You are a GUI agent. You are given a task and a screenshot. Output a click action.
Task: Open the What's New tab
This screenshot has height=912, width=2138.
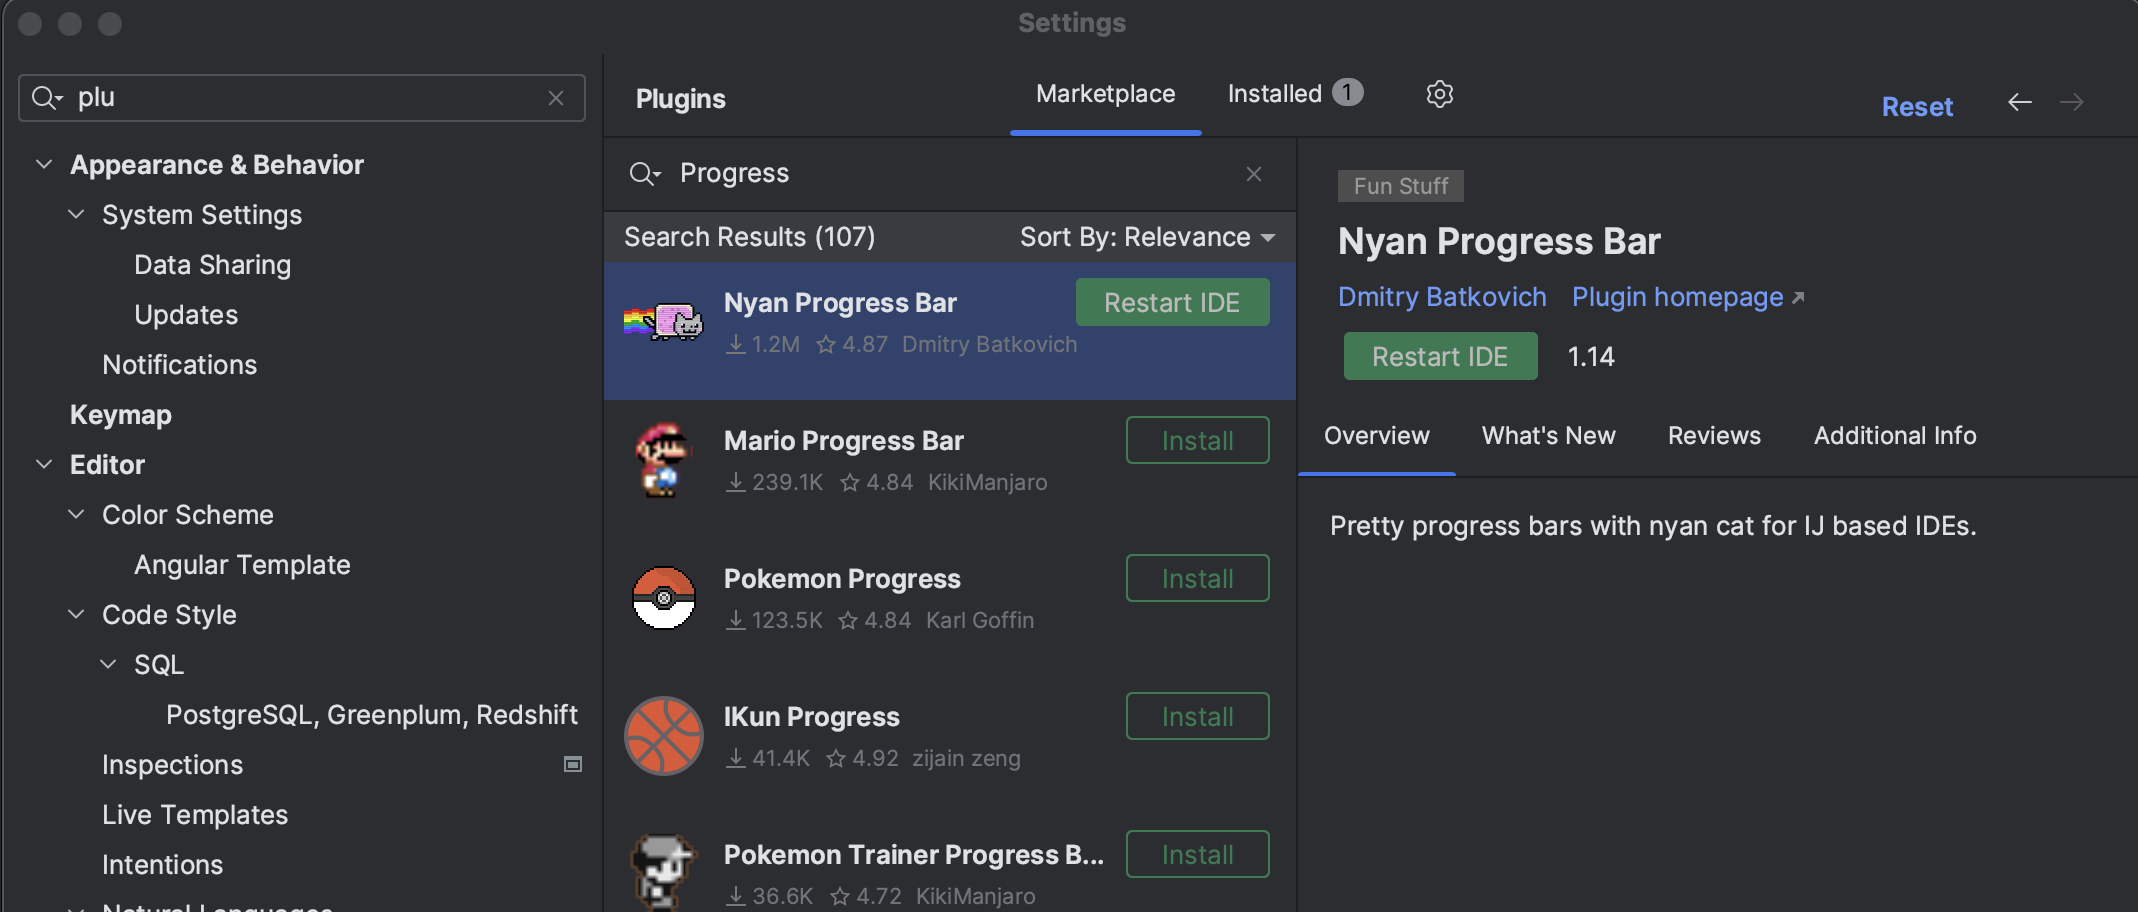pyautogui.click(x=1548, y=436)
